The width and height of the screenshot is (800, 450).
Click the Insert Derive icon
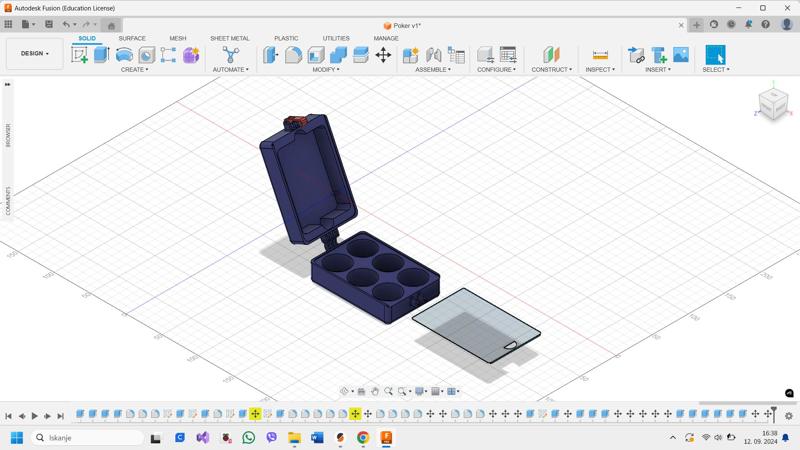click(636, 55)
